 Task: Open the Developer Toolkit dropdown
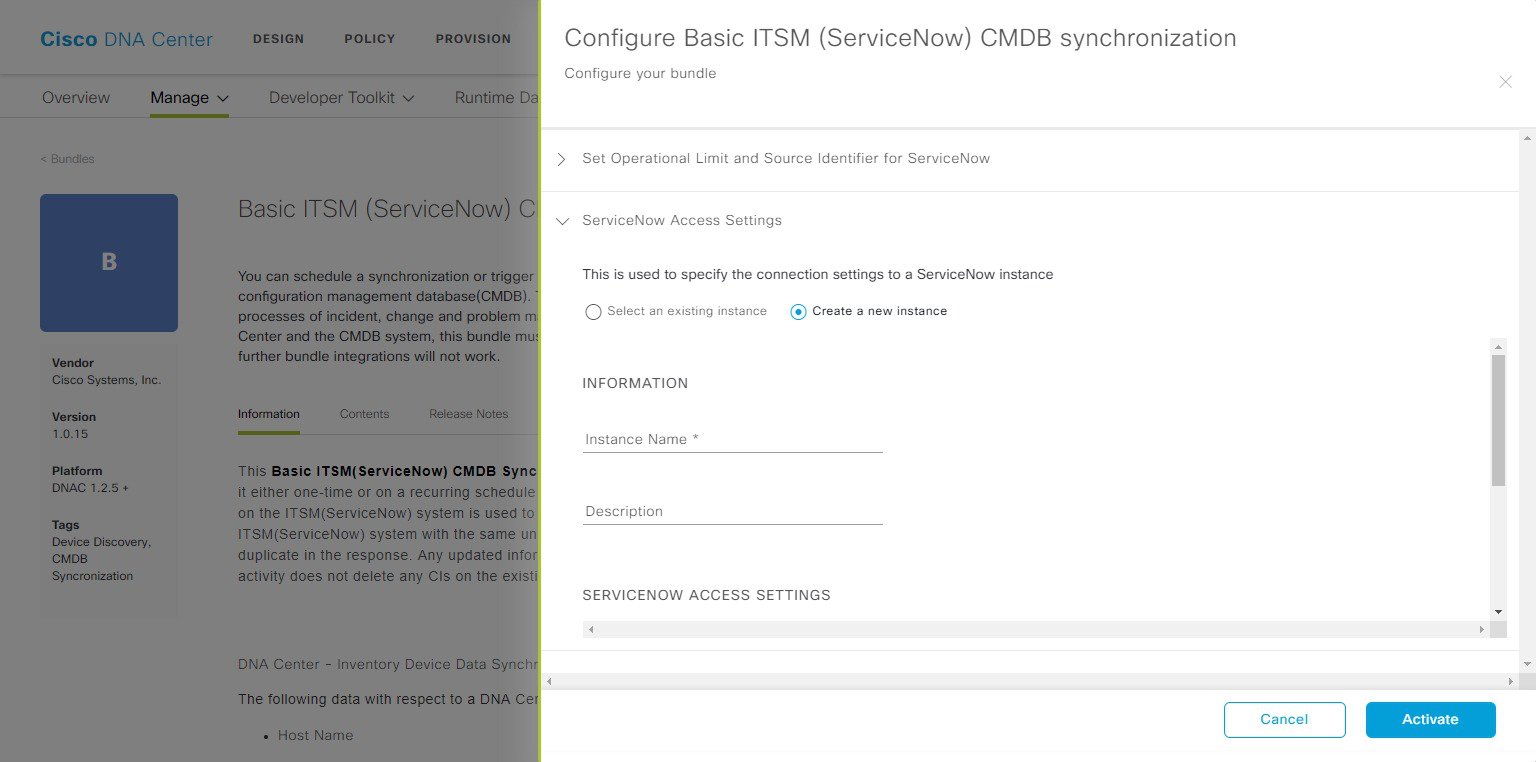click(341, 98)
